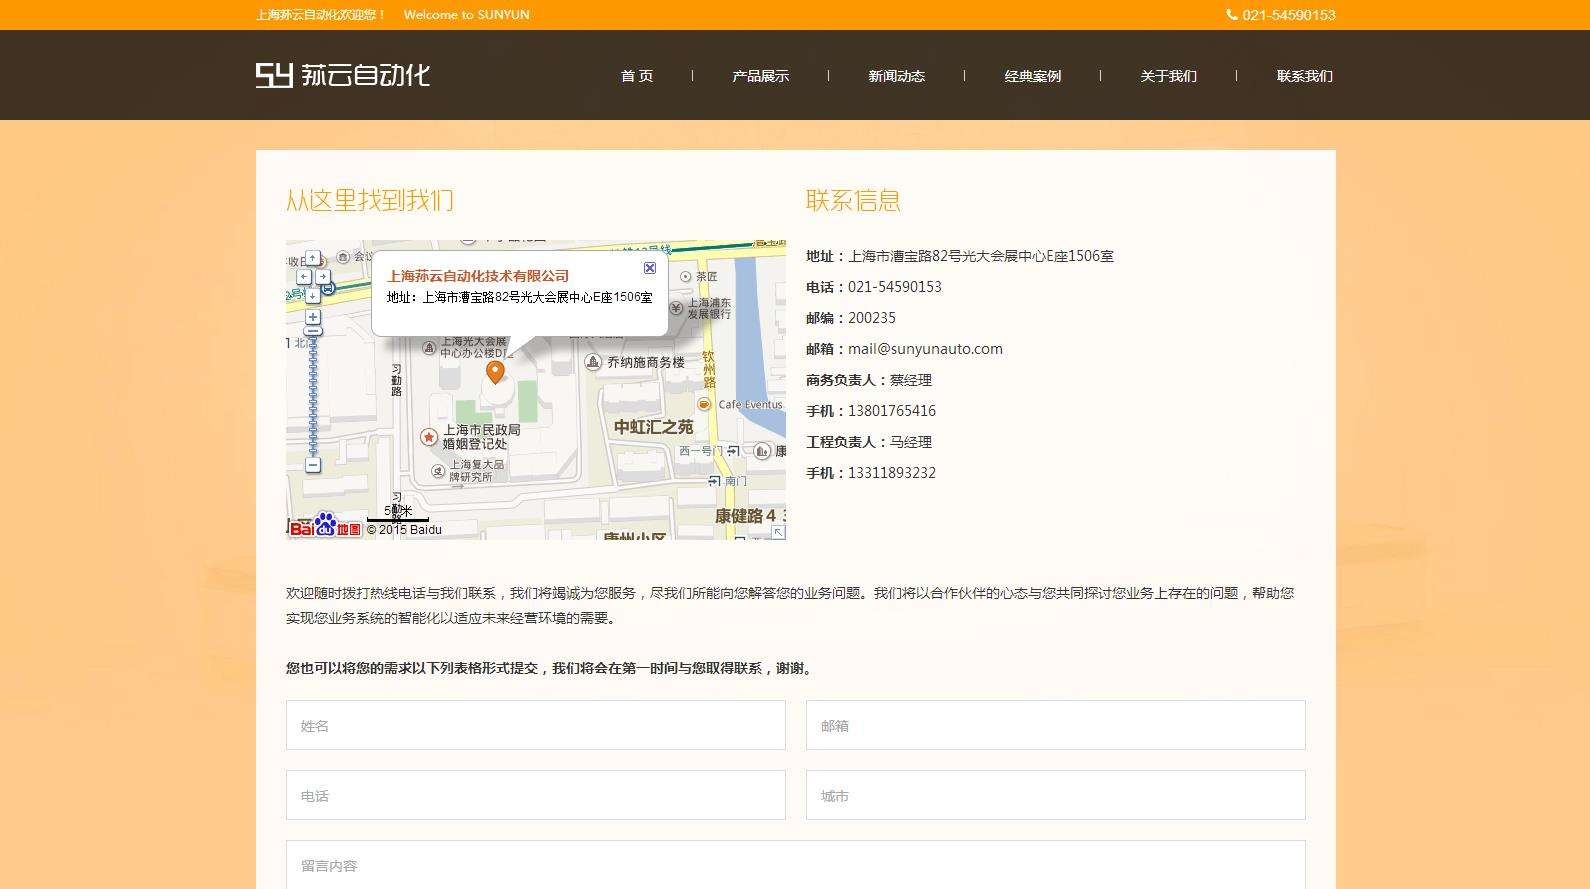Close the map info popup
This screenshot has height=889, width=1590.
[650, 268]
